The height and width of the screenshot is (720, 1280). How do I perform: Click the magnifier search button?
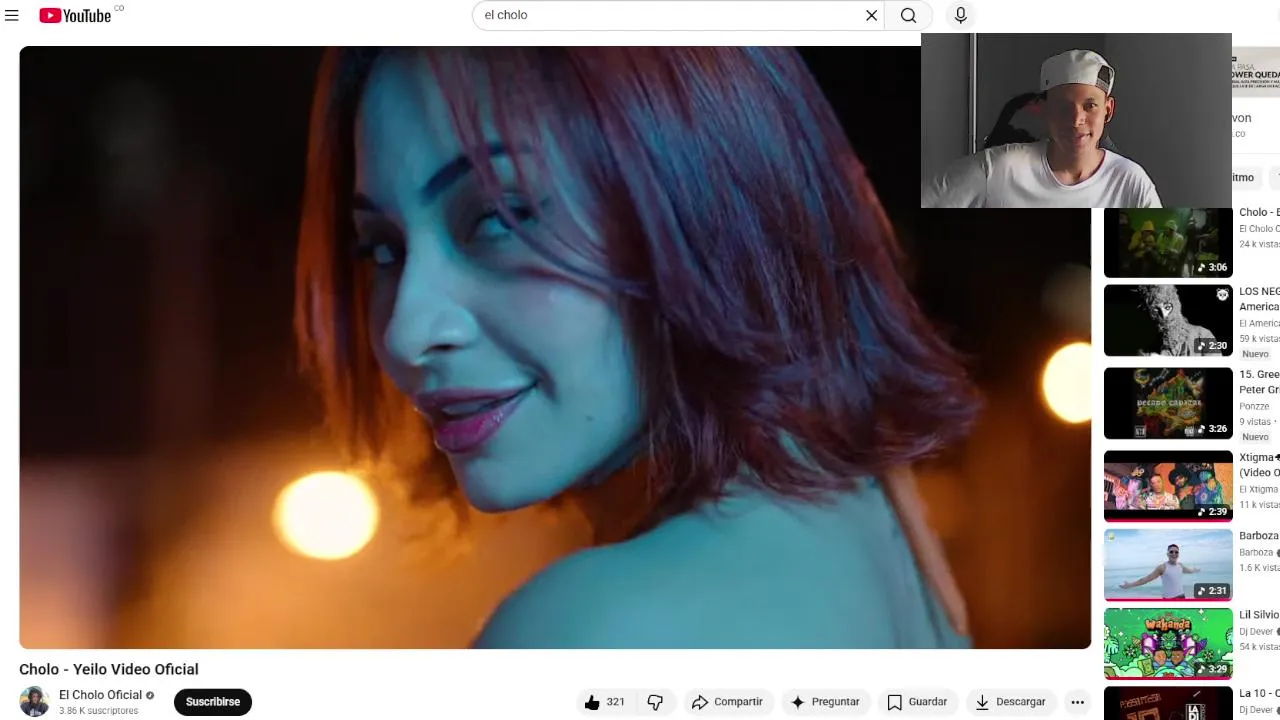(908, 15)
